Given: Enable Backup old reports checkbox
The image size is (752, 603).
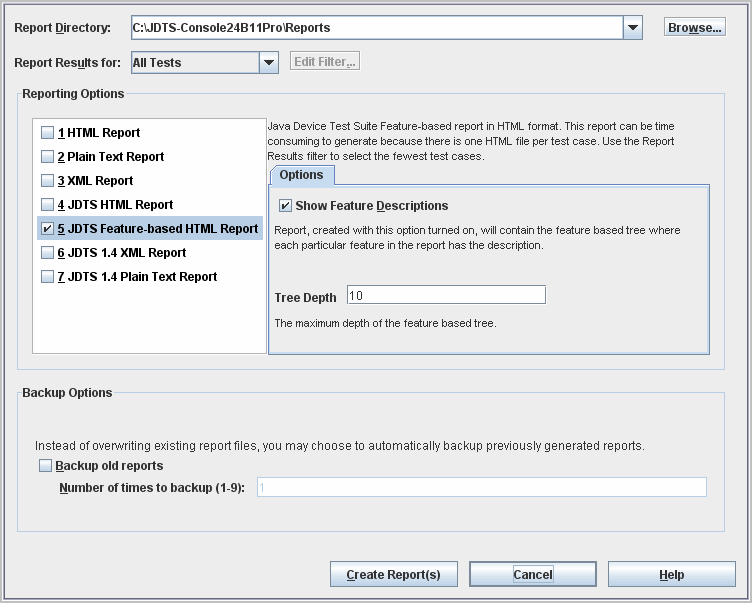Looking at the screenshot, I should [x=46, y=465].
